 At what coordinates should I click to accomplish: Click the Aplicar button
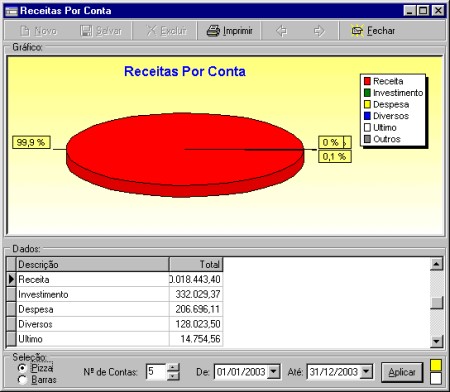pos(402,372)
